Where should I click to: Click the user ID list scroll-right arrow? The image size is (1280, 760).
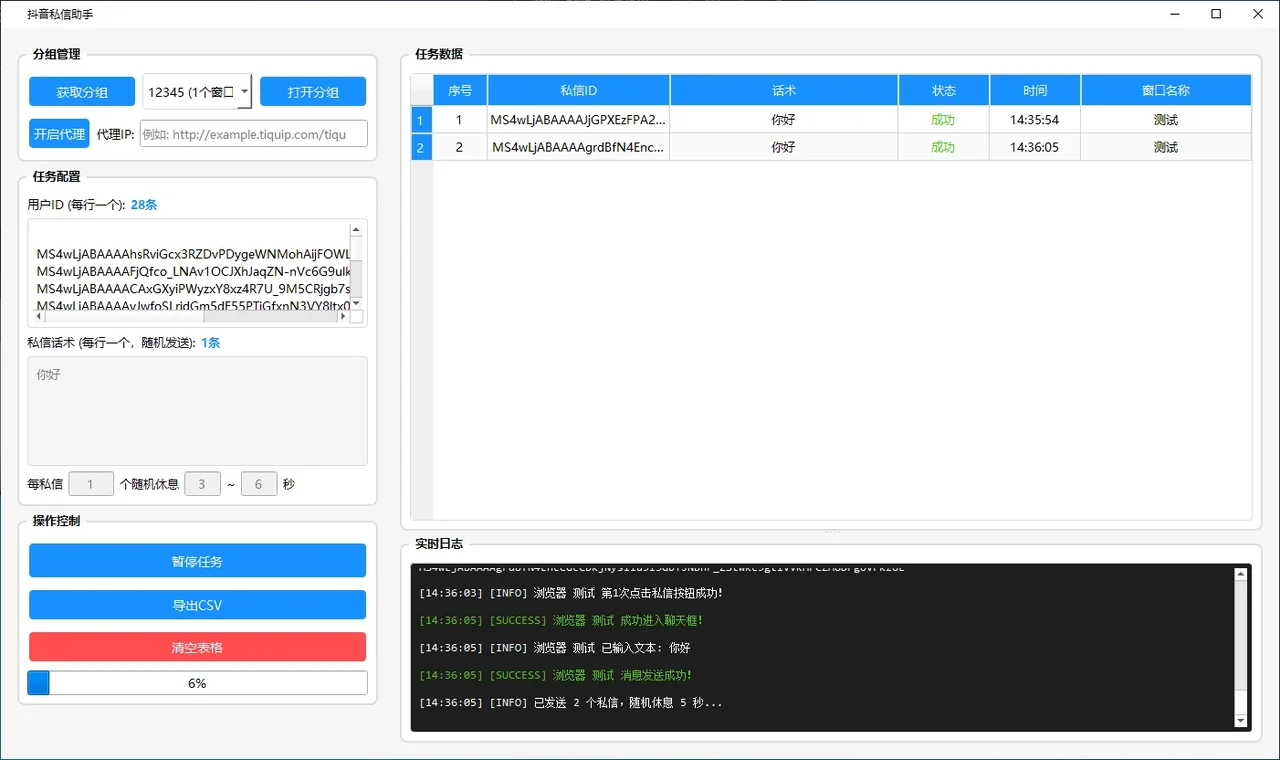[343, 317]
